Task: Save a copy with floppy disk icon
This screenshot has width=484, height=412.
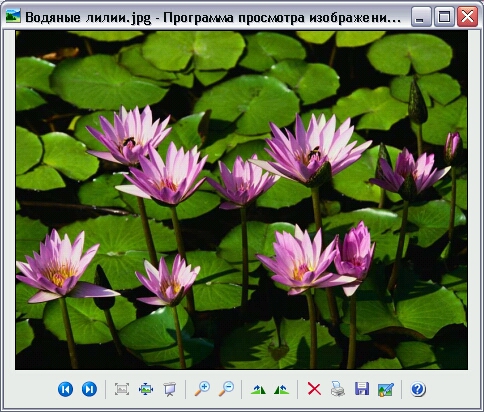Action: 362,389
